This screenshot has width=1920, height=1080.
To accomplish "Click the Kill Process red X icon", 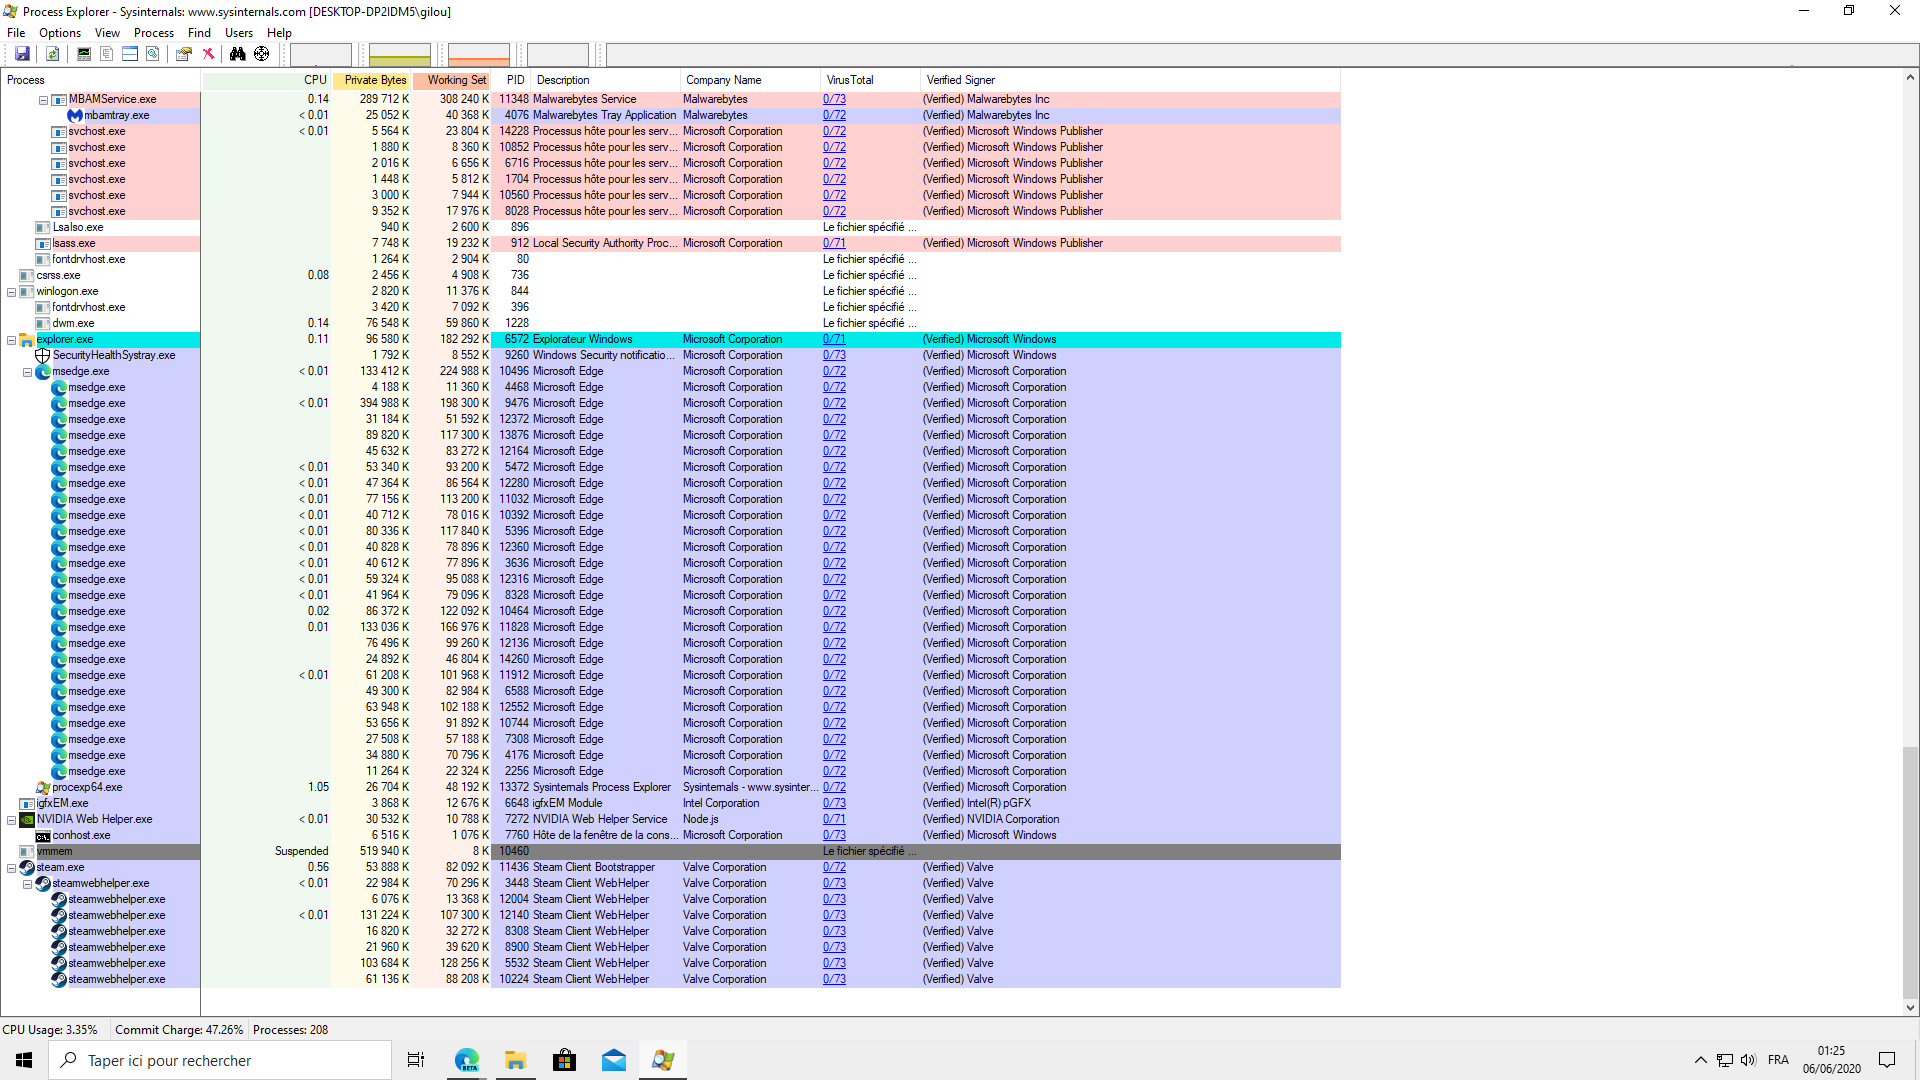I will pos(208,54).
